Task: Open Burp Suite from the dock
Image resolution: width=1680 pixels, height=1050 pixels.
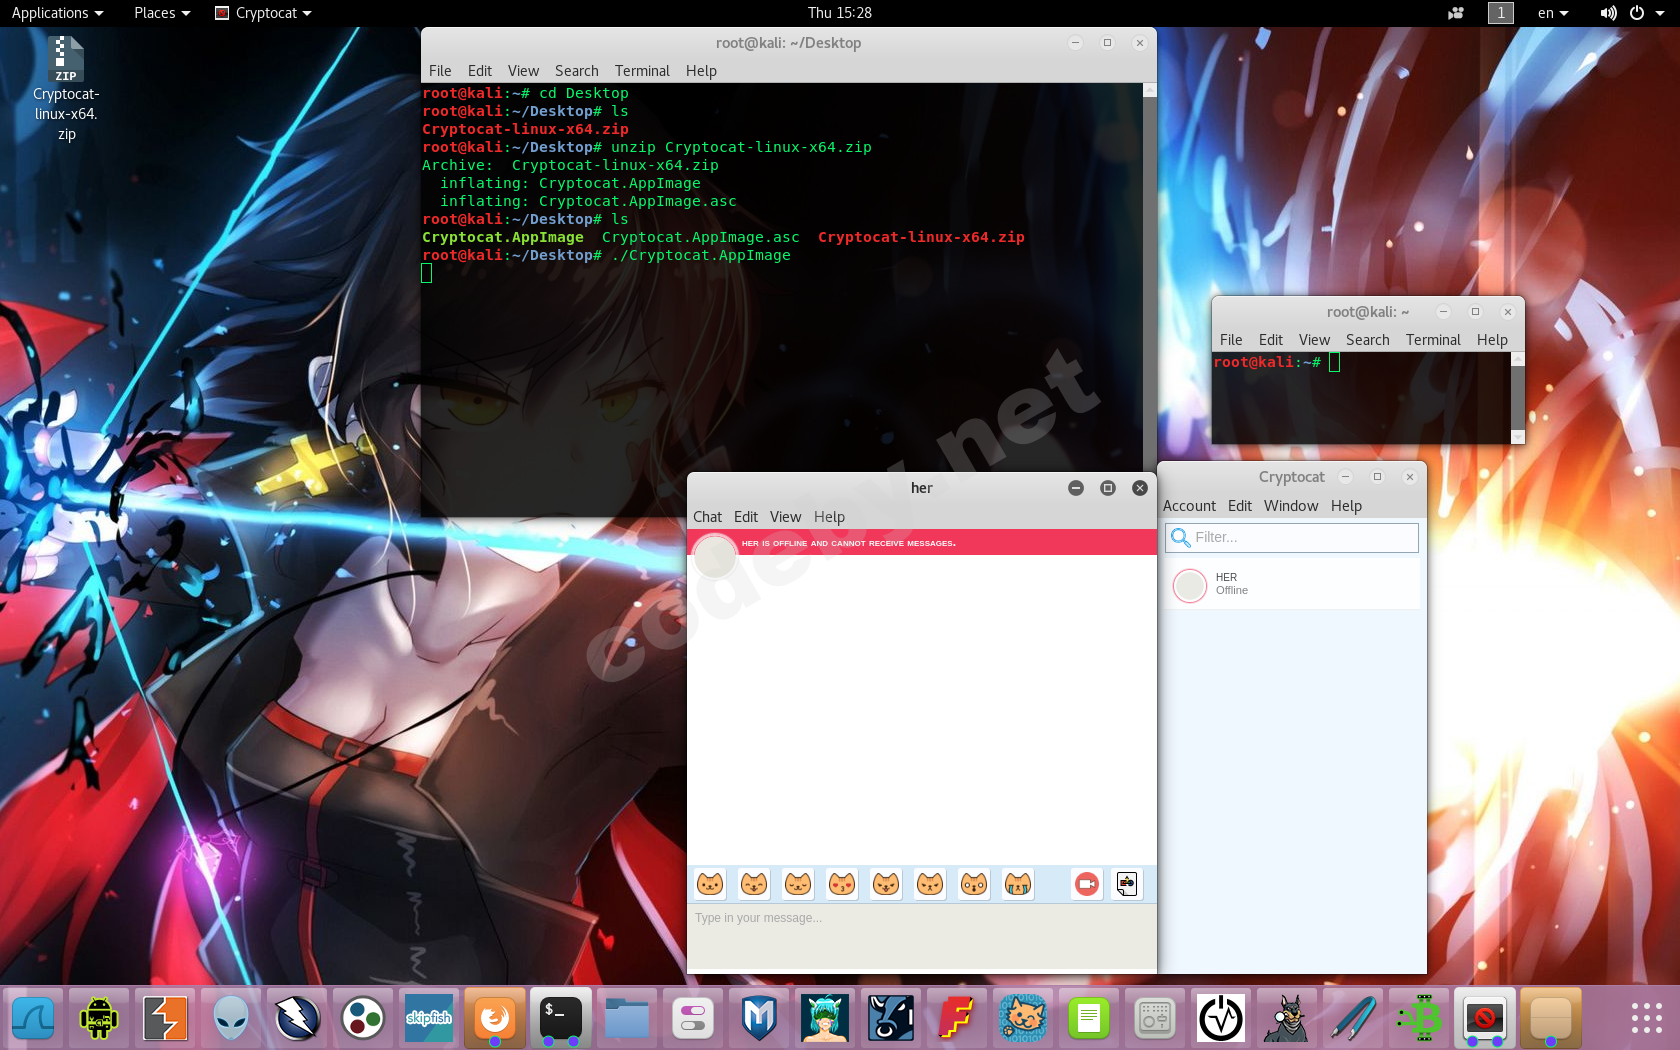Action: (165, 1019)
